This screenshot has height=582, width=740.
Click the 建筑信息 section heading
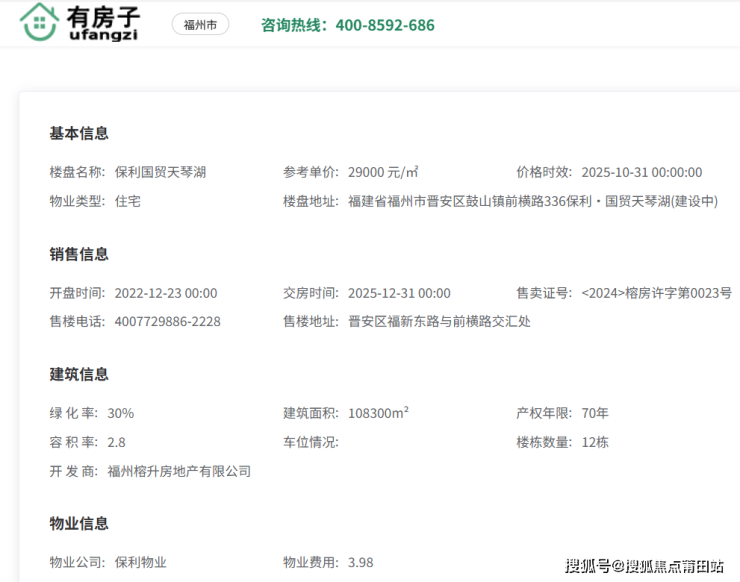[79, 374]
